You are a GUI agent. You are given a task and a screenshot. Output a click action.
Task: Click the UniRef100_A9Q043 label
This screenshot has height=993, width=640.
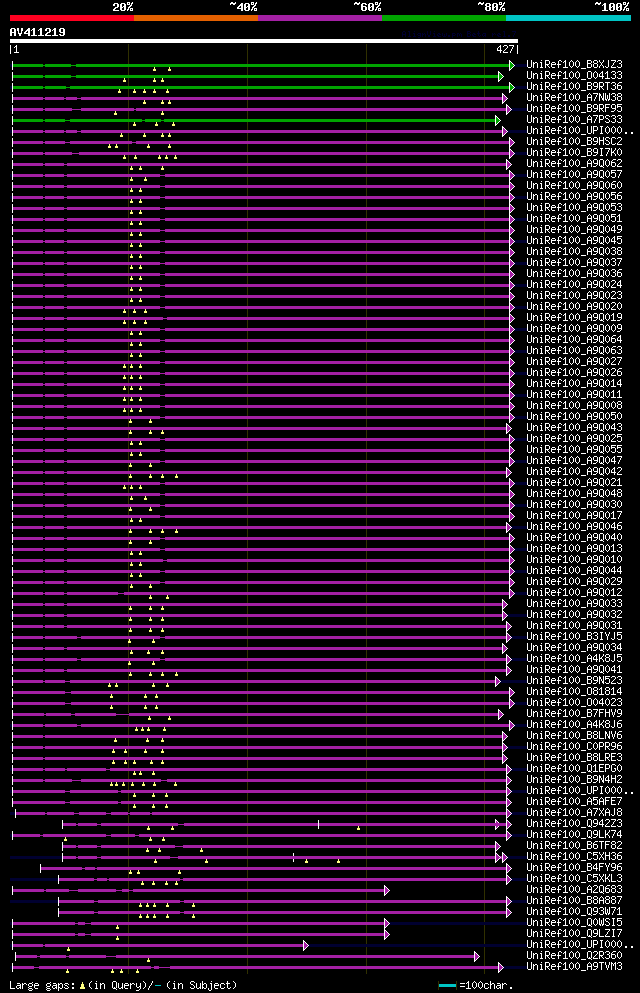pyautogui.click(x=574, y=427)
